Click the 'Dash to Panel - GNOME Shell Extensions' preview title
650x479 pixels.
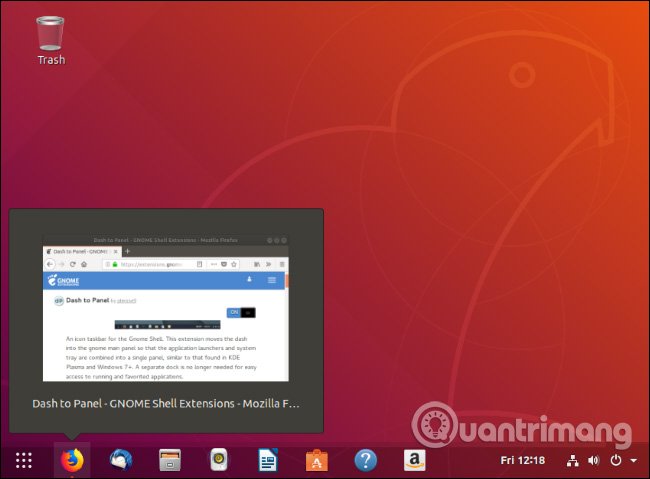[166, 404]
